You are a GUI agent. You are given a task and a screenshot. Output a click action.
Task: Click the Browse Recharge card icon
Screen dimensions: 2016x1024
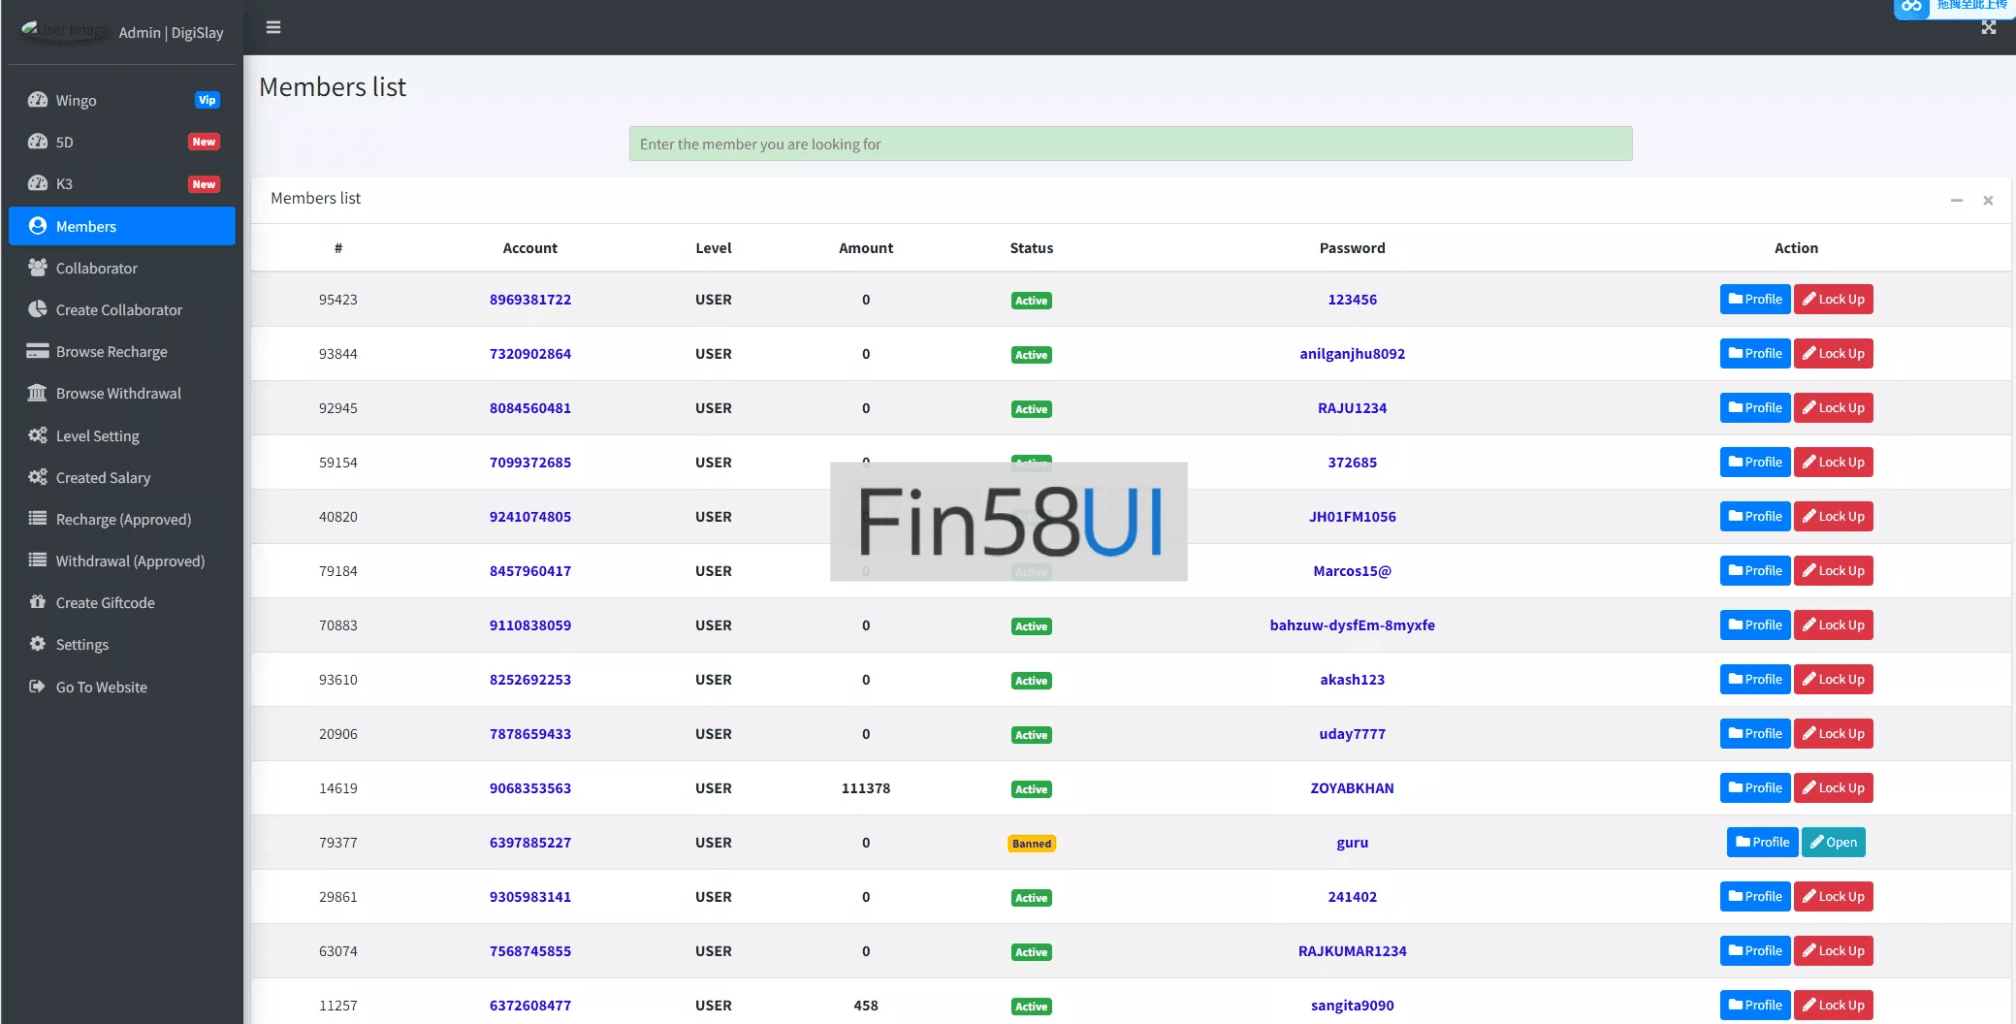(38, 351)
